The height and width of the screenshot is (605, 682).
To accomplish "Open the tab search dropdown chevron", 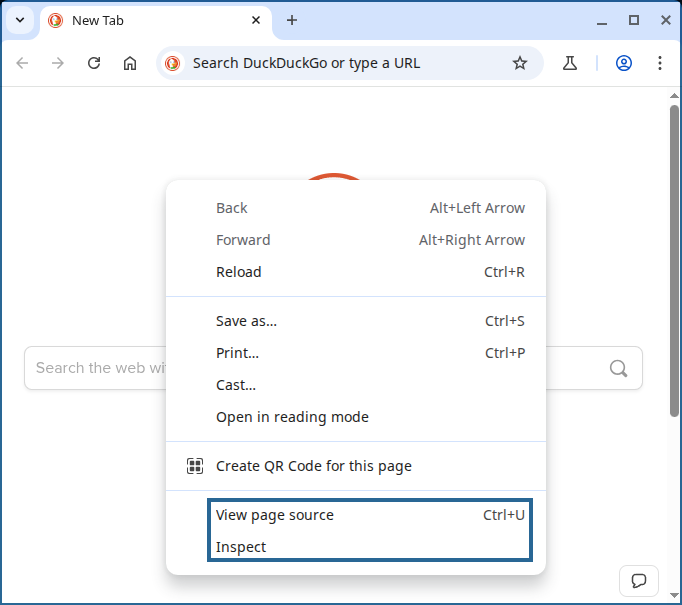I will pos(20,20).
